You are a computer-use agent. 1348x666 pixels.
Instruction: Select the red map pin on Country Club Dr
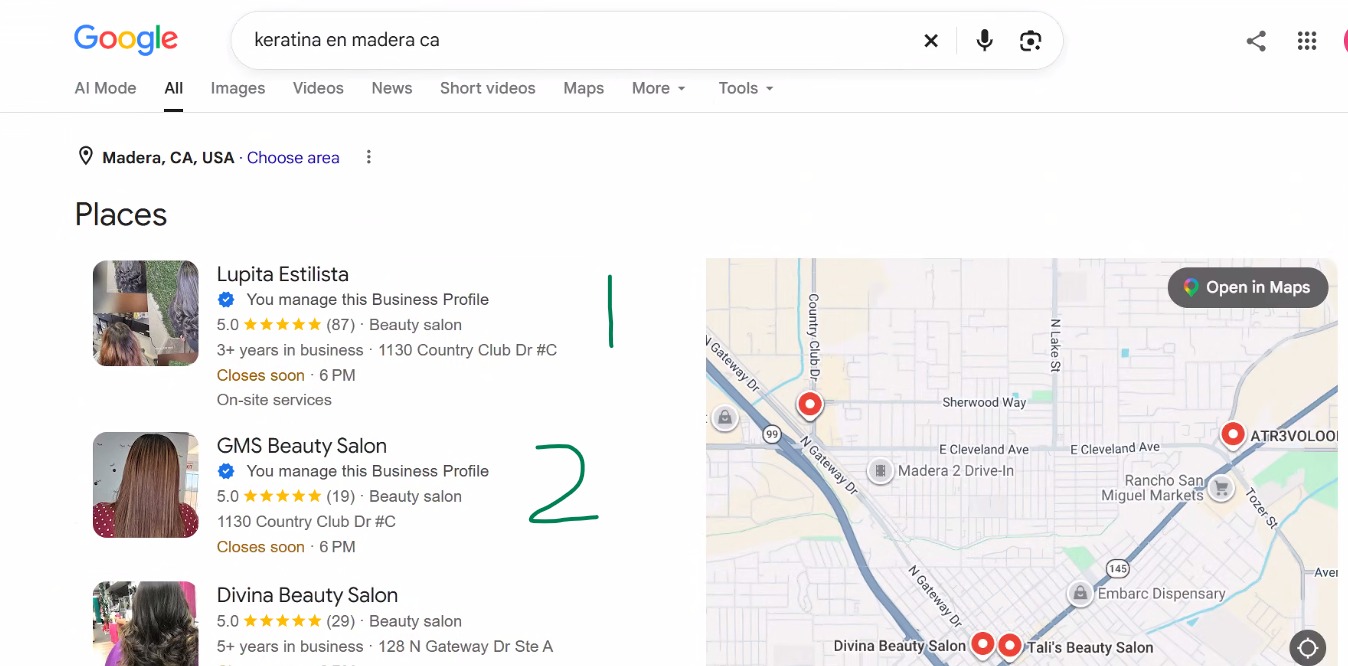click(x=809, y=405)
